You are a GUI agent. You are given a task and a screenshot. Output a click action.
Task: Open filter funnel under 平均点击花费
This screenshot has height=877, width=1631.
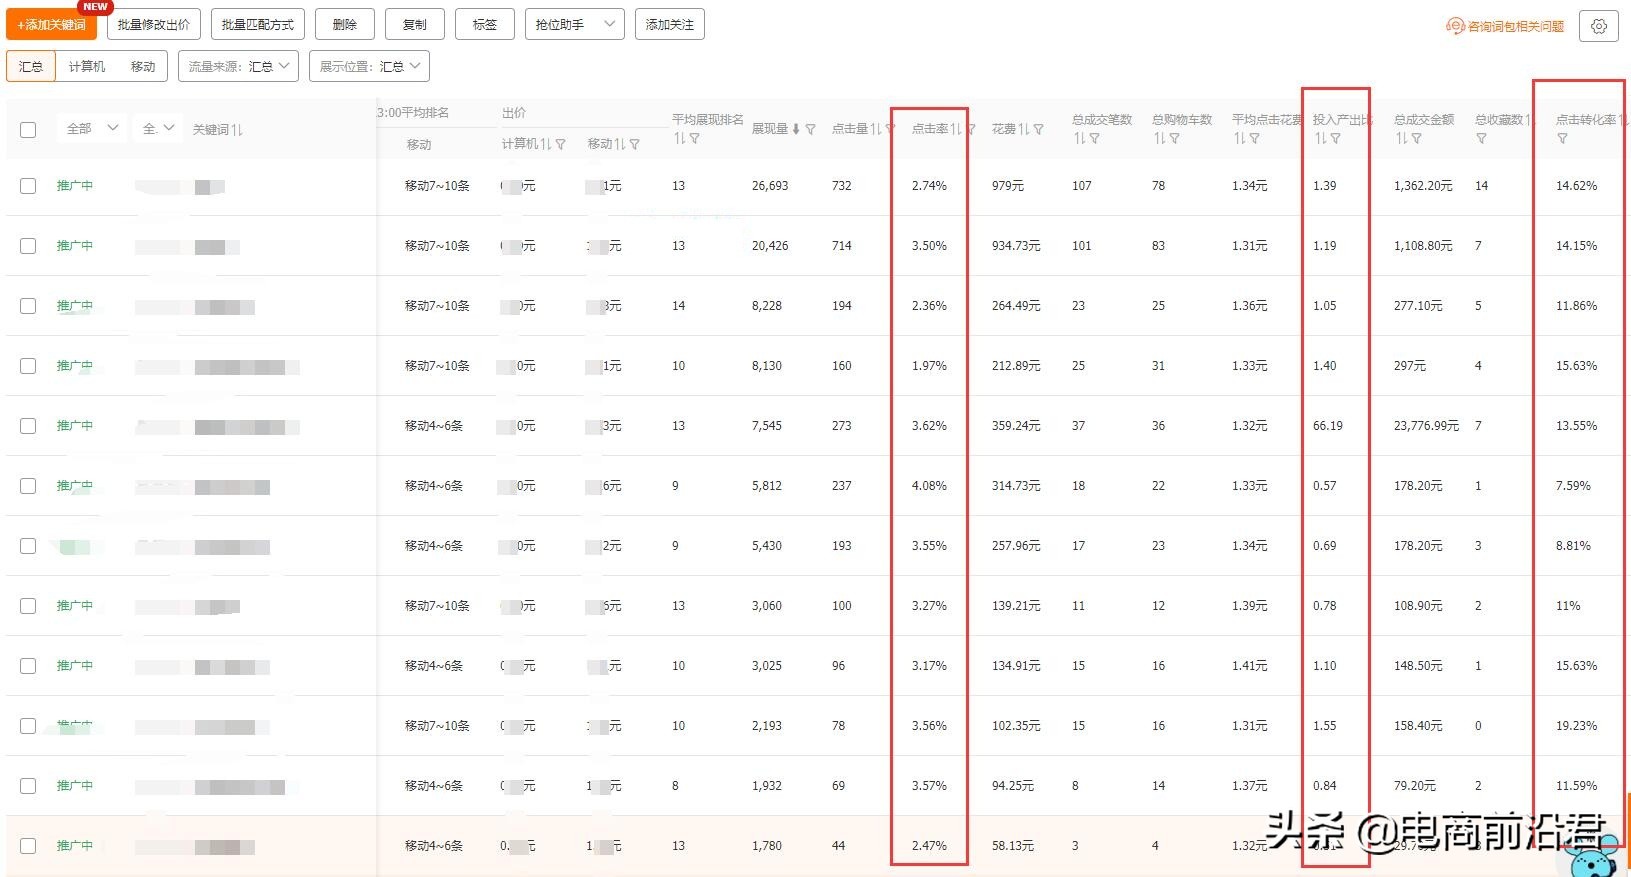click(1254, 139)
